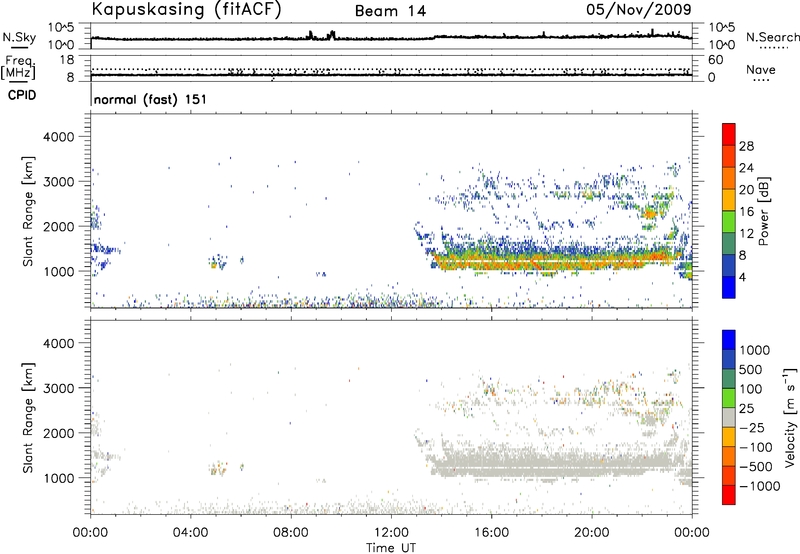Image resolution: width=800 pixels, height=554 pixels.
Task: Select the power panel Slant Range [km] label
Action: click(x=28, y=211)
